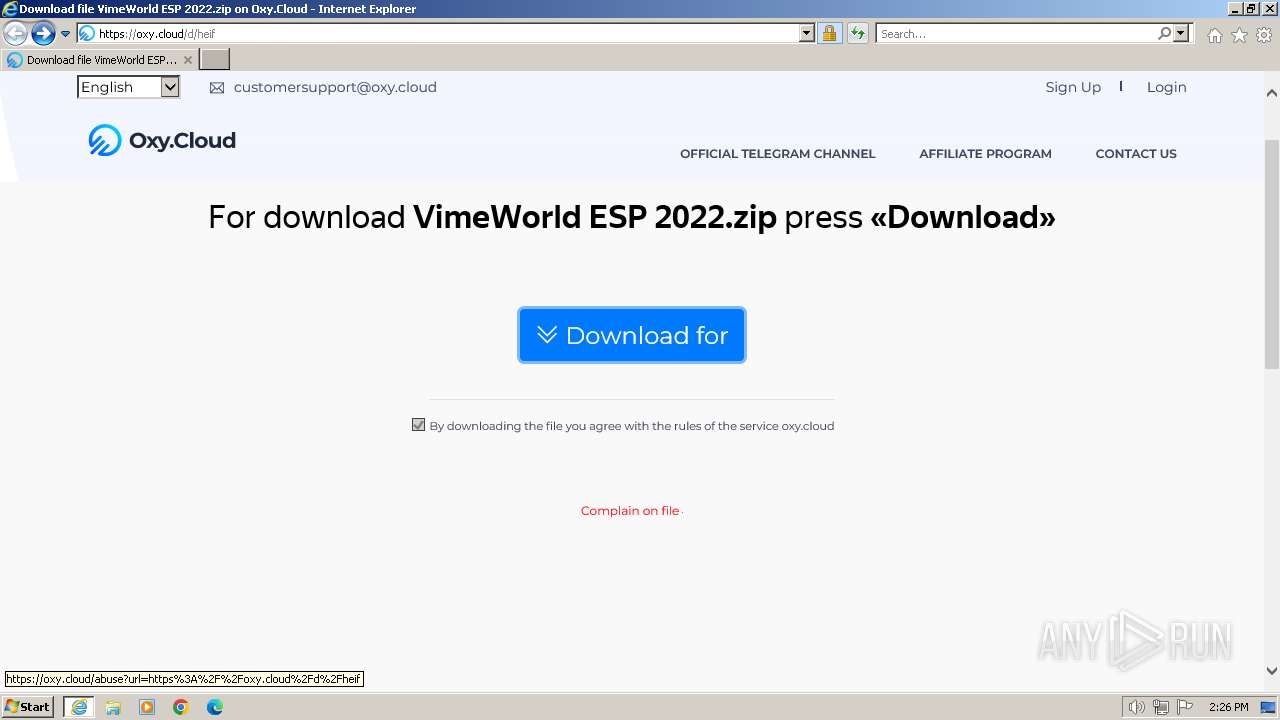Toggle the agree with rules checkbox
Screen dimensions: 1280x720
coord(418,425)
